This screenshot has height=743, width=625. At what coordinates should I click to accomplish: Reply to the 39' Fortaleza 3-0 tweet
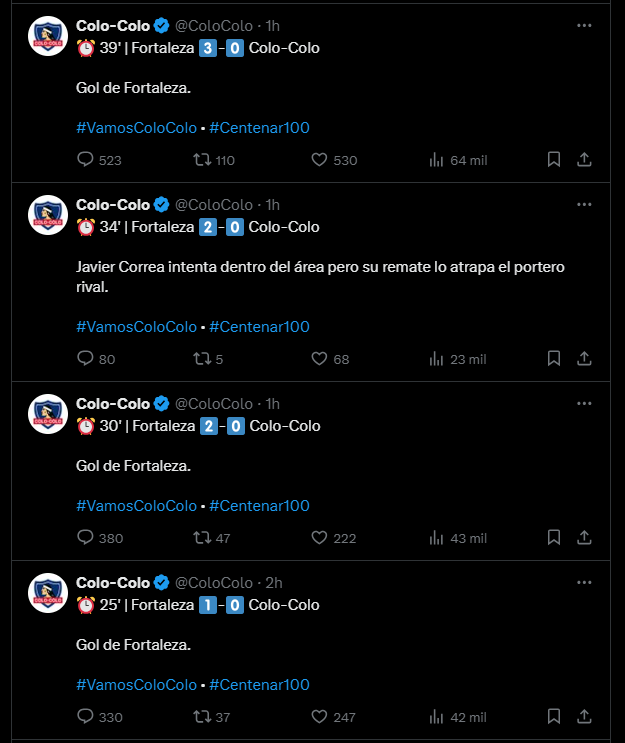(x=85, y=159)
